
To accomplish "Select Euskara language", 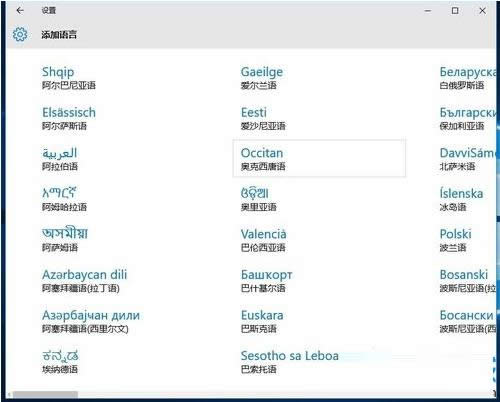I will click(x=262, y=322).
